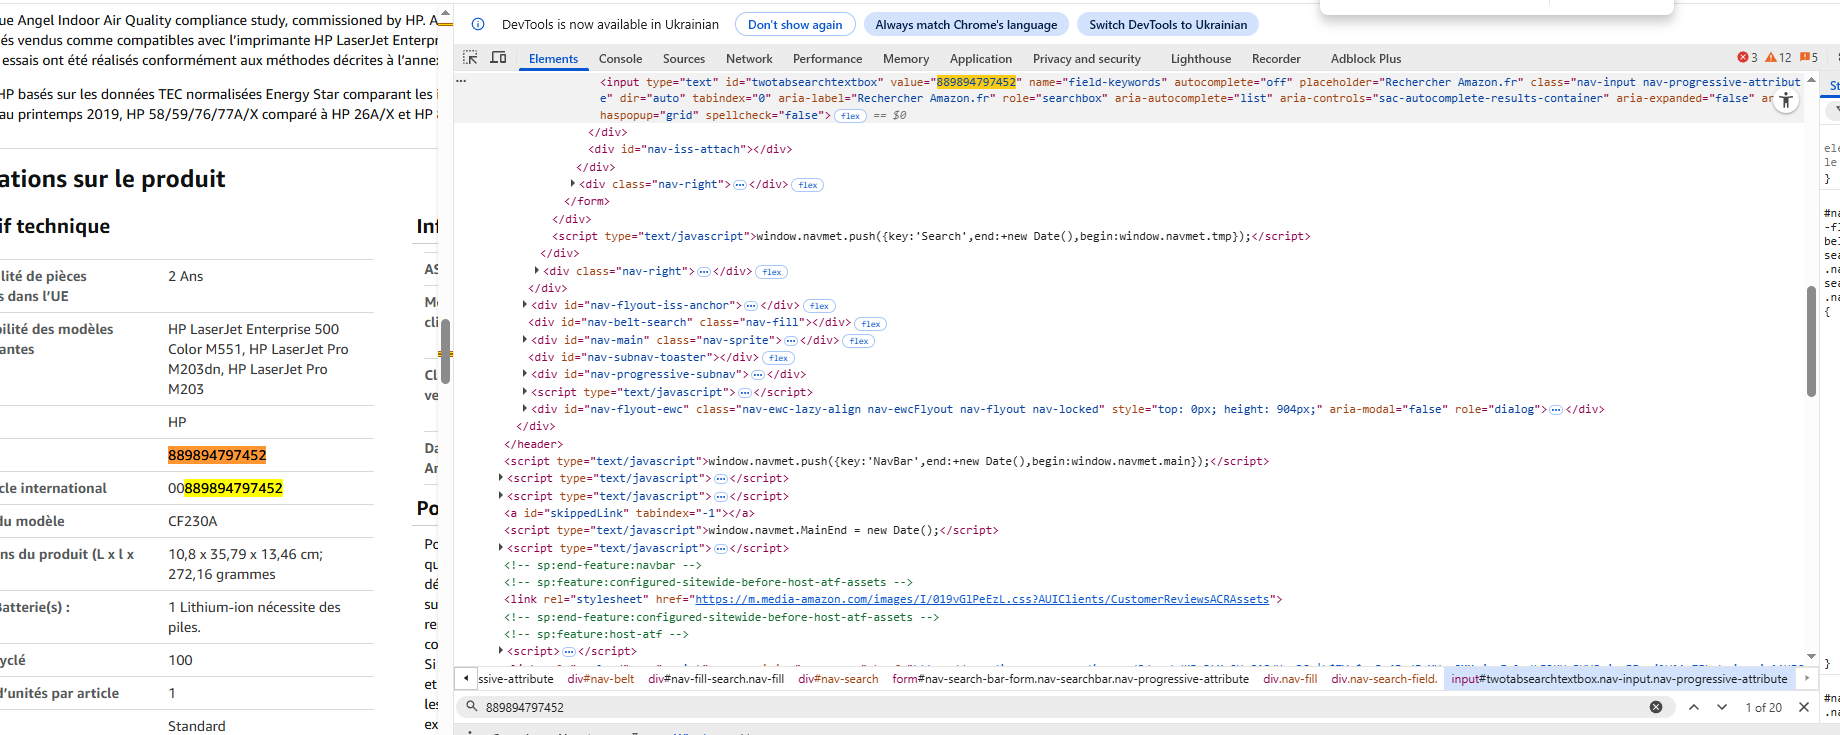Image resolution: width=1840 pixels, height=735 pixels.
Task: Expand the nav-progressive-subnav div
Action: [x=525, y=374]
